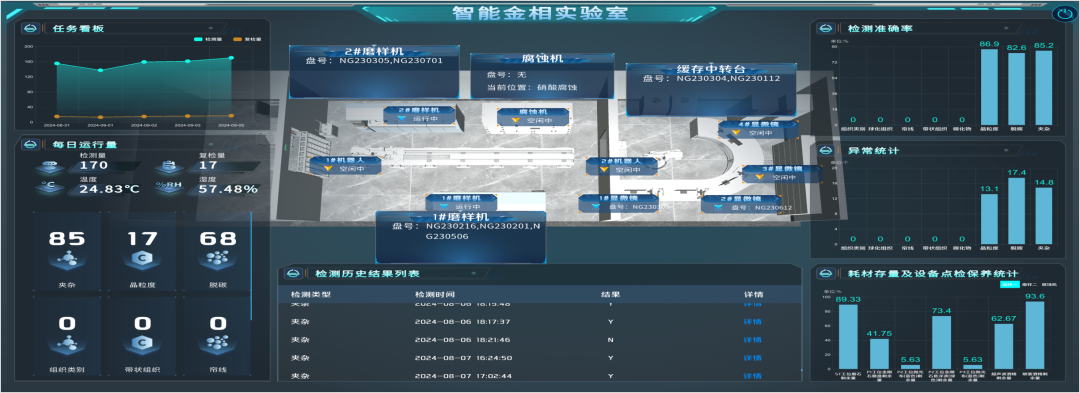Click the 腐蚀机 idle status marker
Viewport: 1080px width, 393px height.
532,116
